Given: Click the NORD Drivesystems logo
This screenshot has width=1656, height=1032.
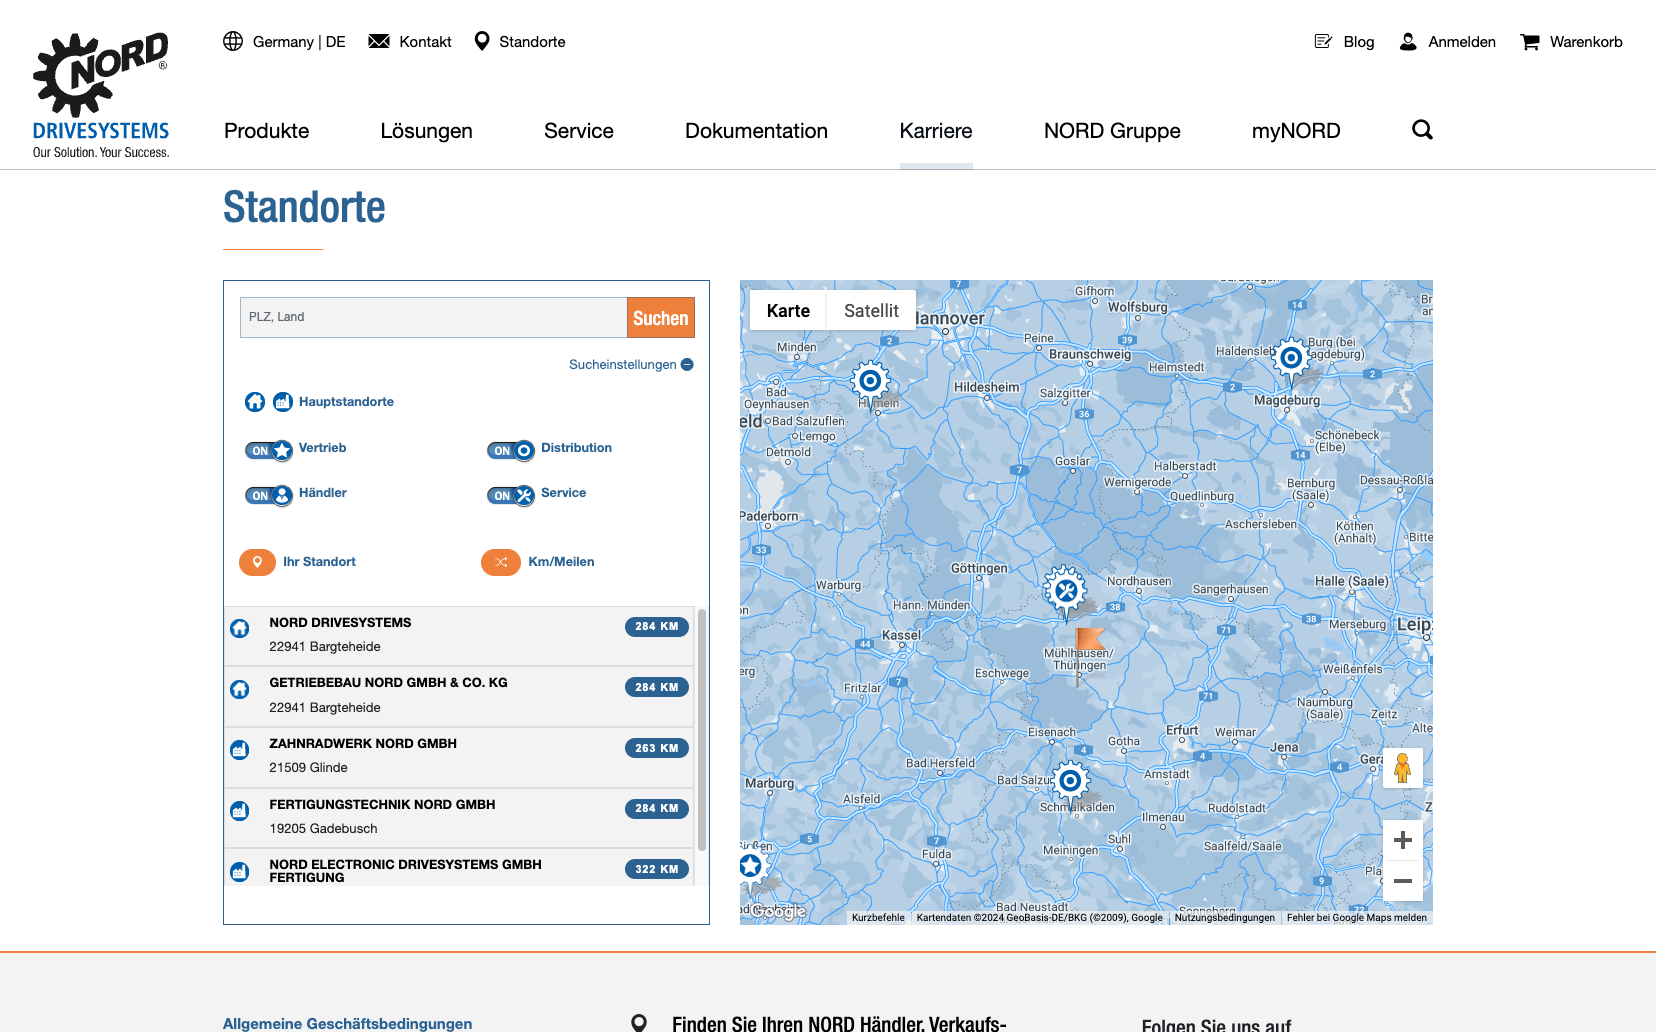Looking at the screenshot, I should pyautogui.click(x=101, y=94).
